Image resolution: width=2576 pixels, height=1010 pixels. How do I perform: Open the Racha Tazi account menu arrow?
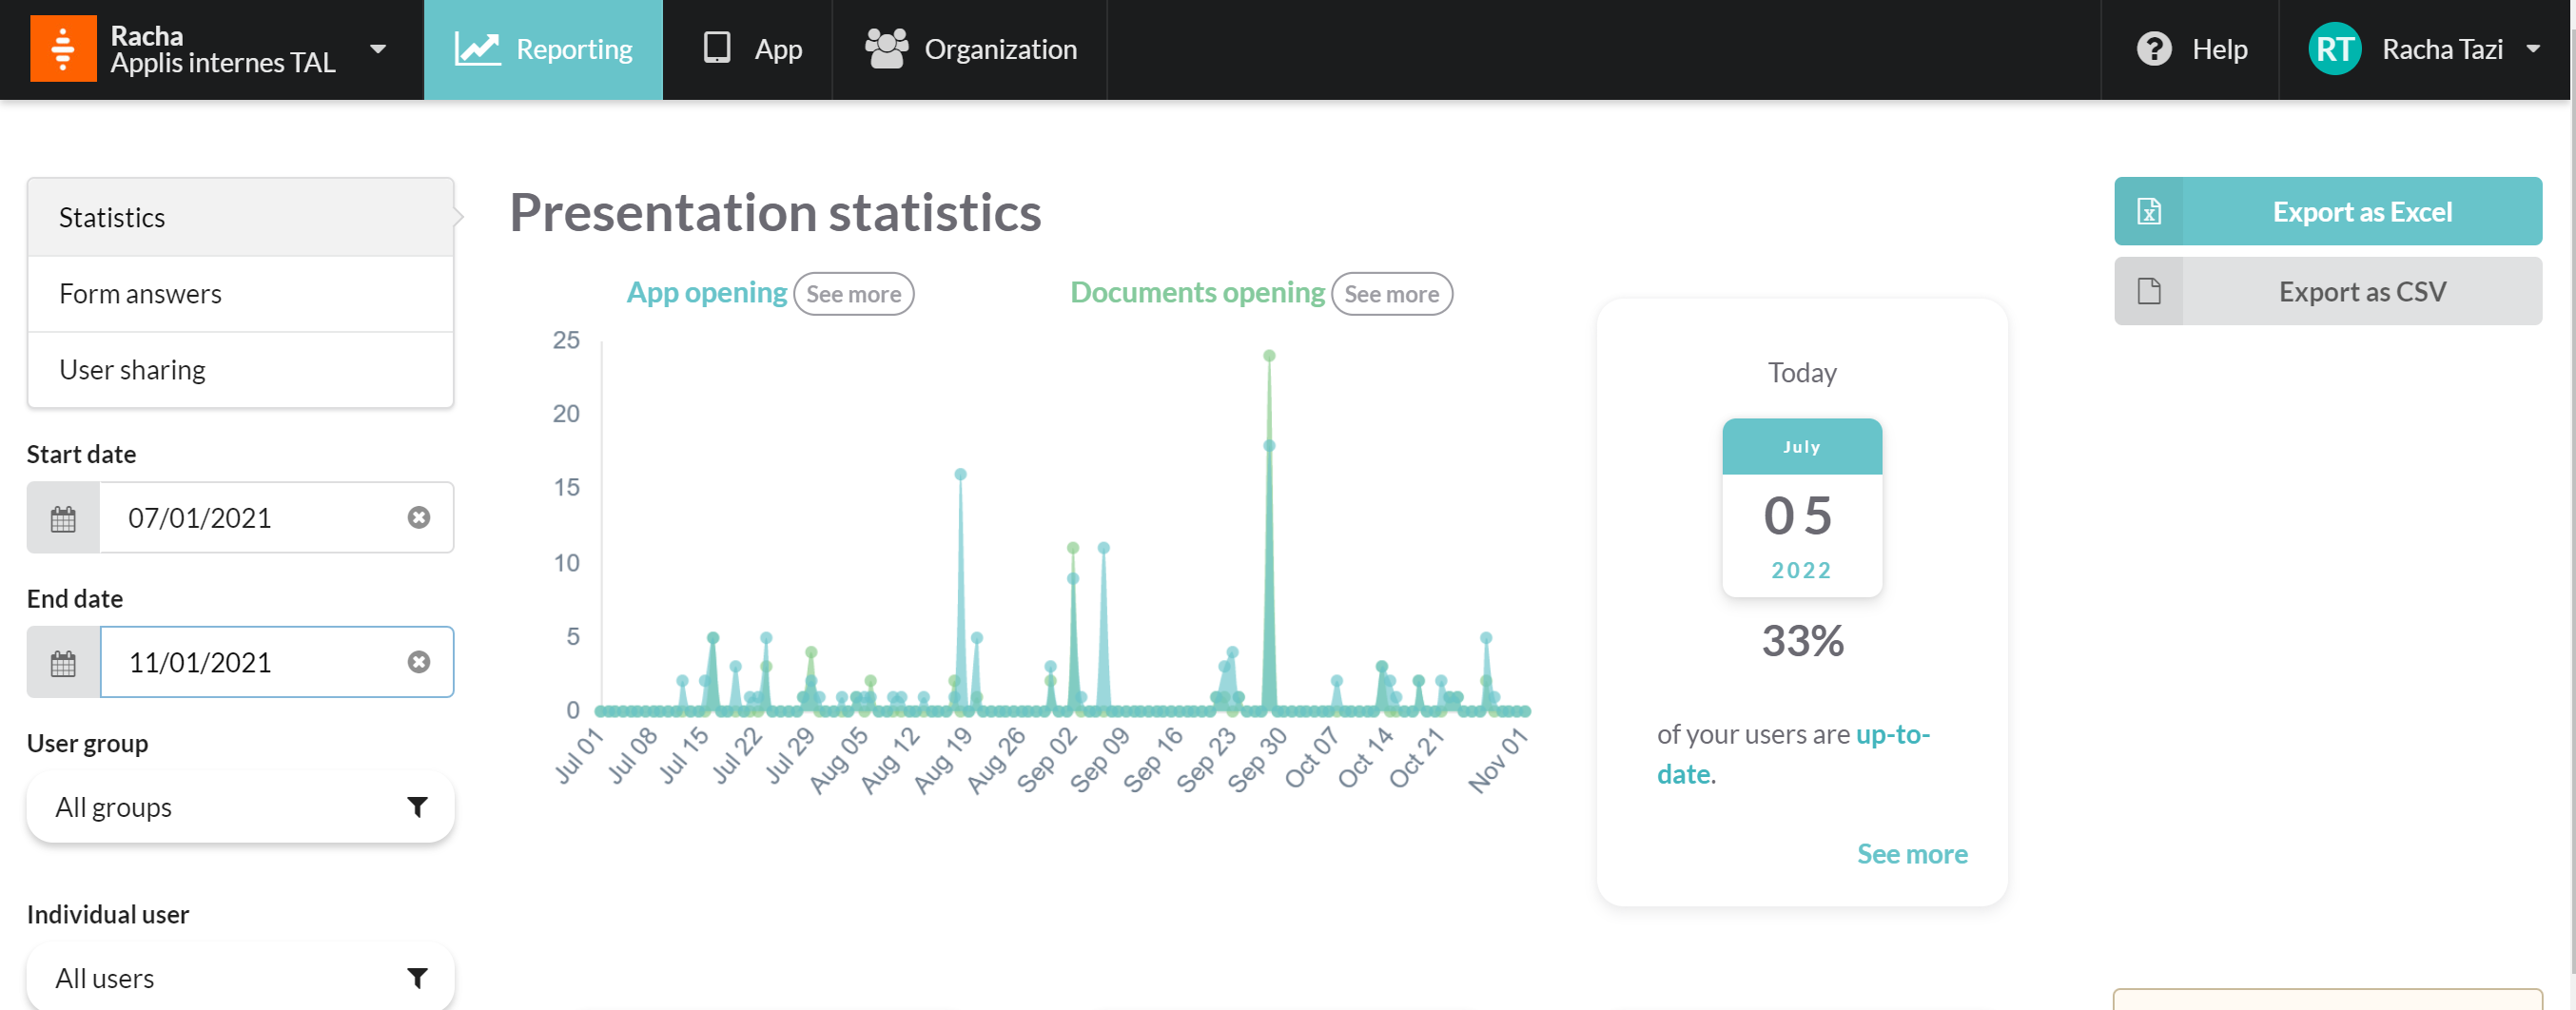point(2533,49)
